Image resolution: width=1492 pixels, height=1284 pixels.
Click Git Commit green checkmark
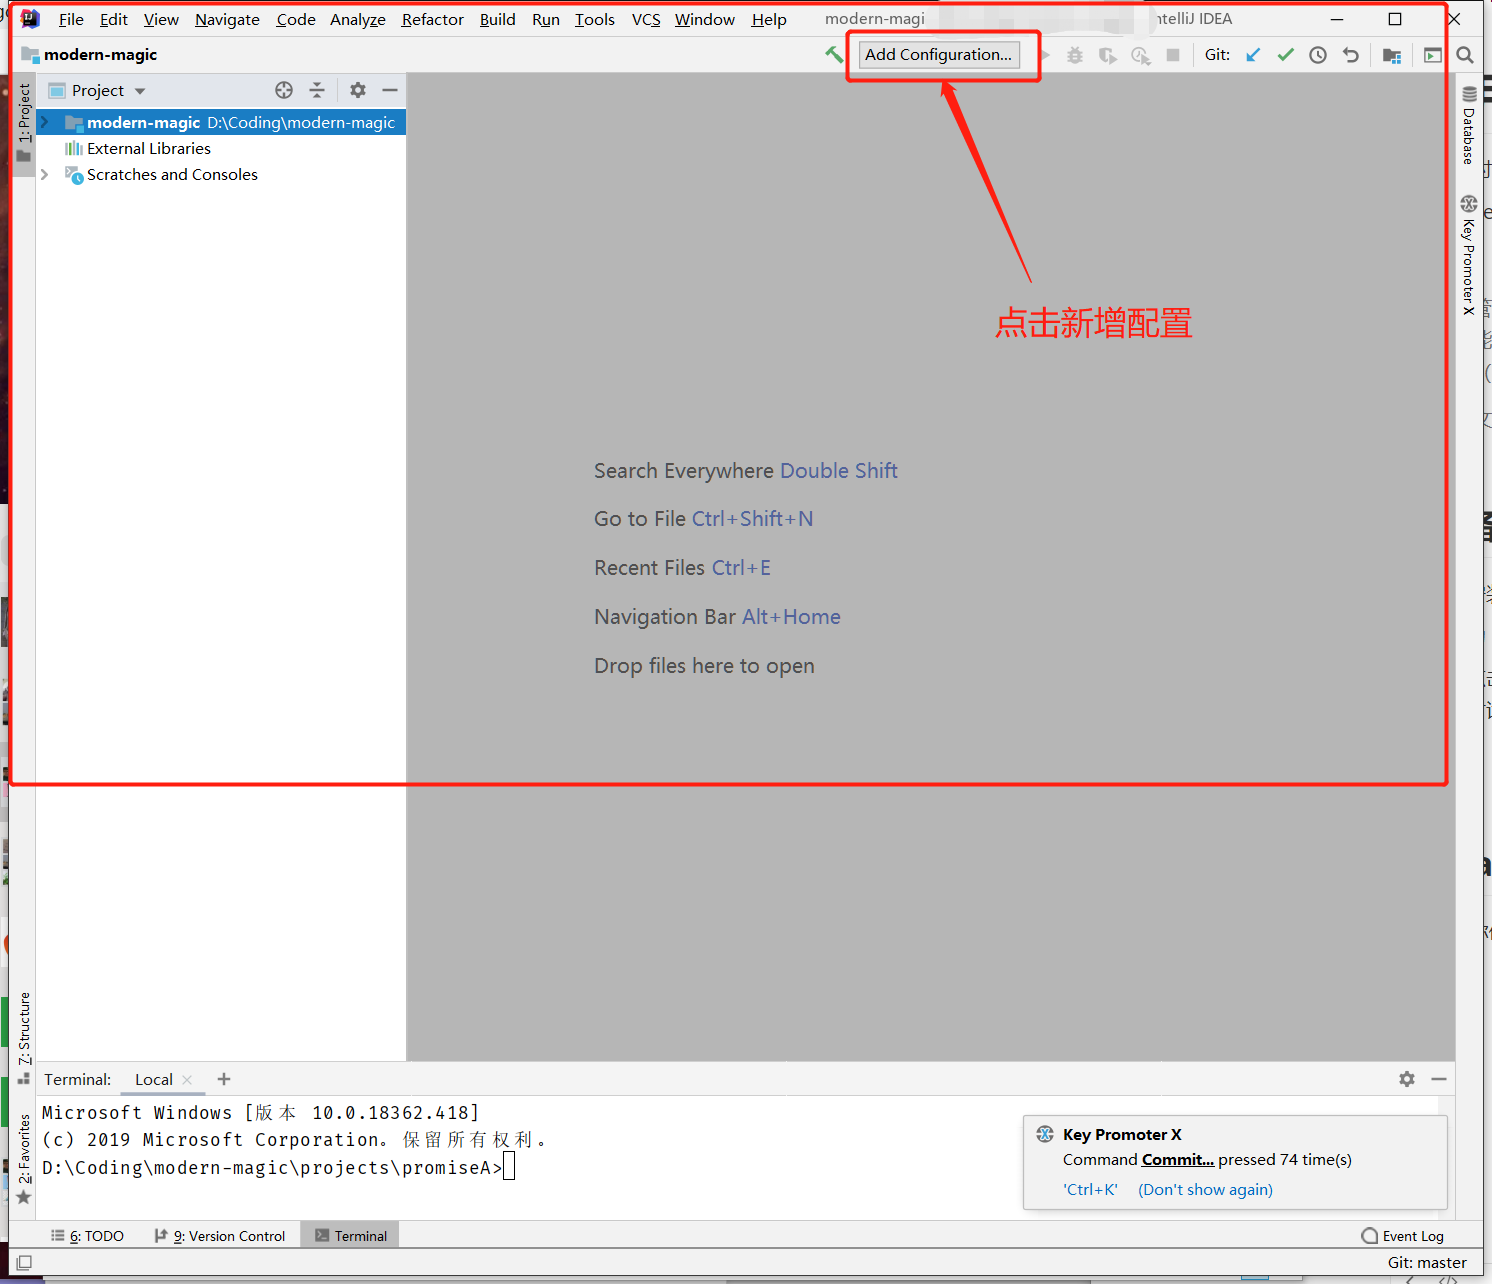1286,55
